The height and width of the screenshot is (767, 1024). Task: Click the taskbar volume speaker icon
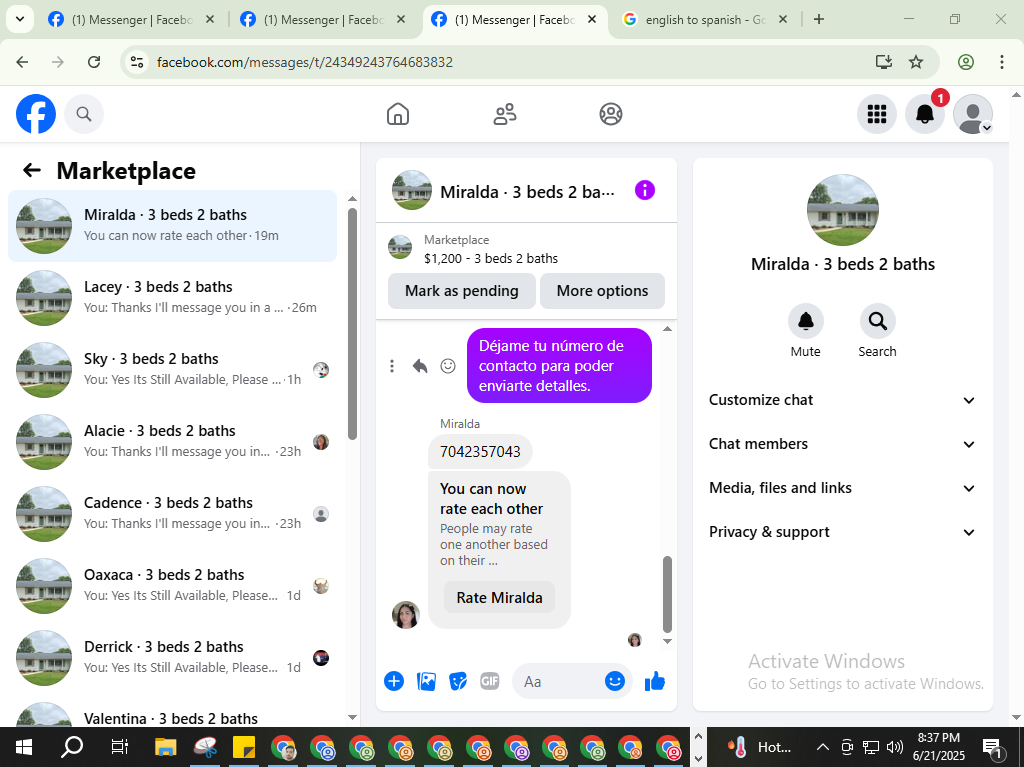pos(895,747)
